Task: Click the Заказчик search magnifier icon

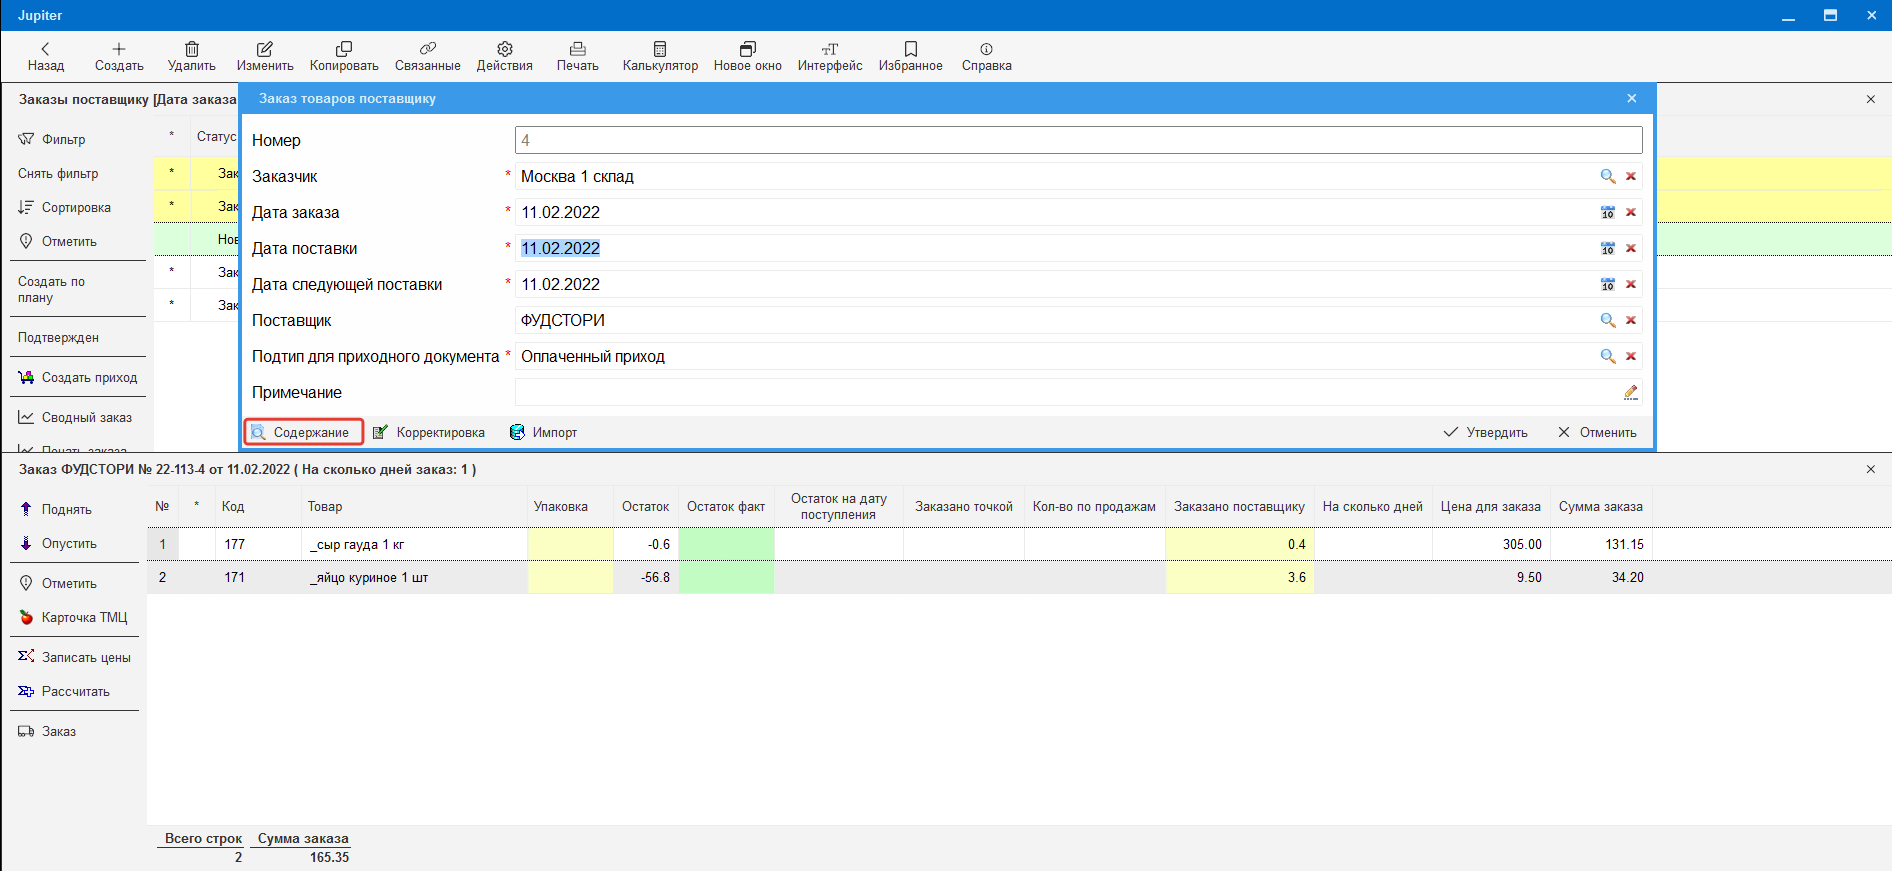Action: click(x=1608, y=176)
